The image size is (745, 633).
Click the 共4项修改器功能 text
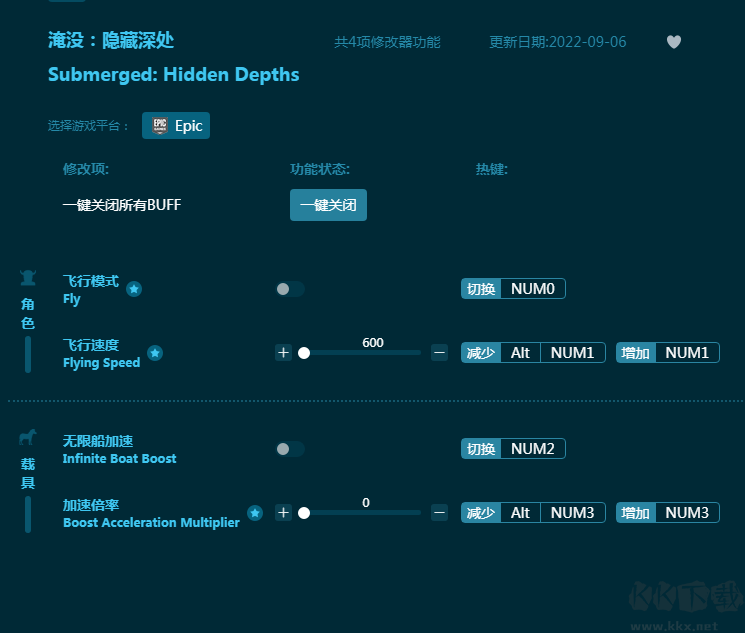(x=387, y=42)
